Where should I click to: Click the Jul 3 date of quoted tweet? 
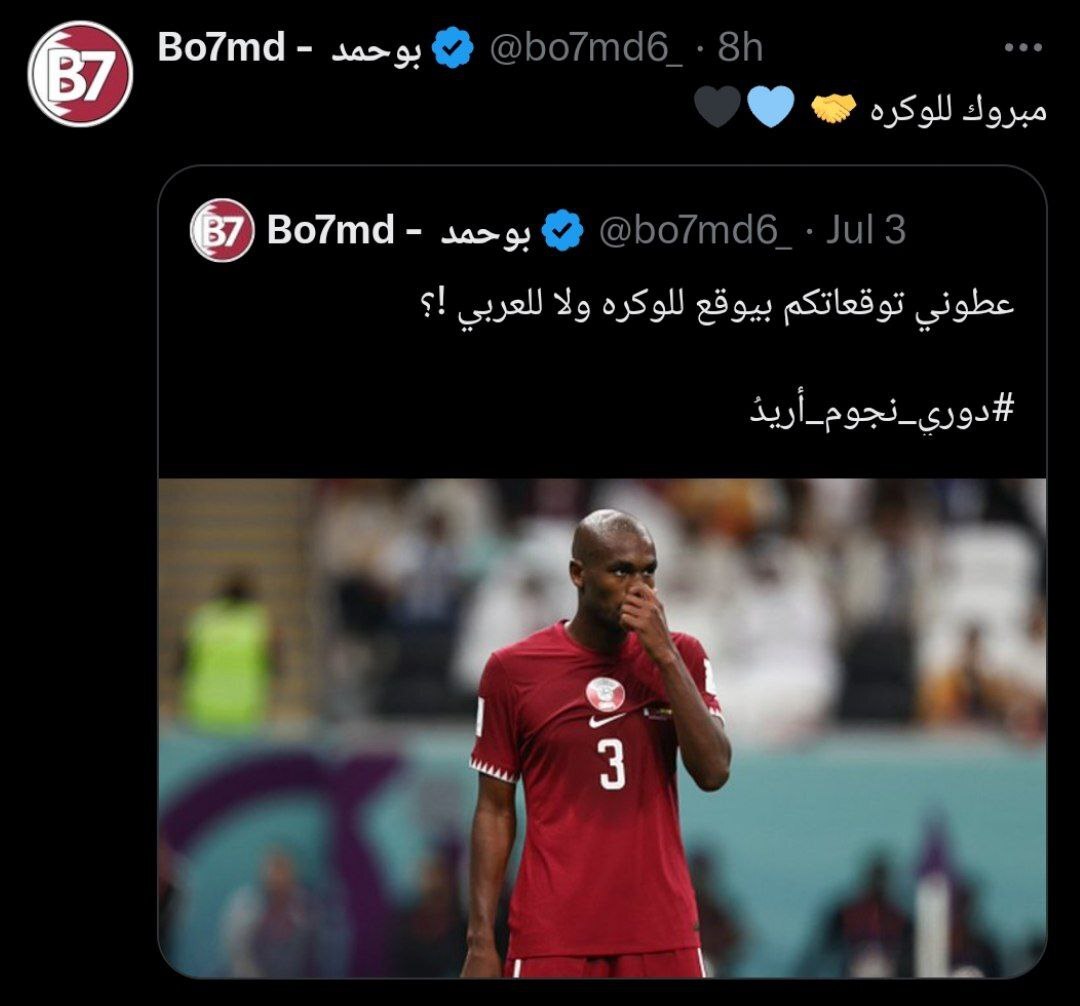pos(865,229)
